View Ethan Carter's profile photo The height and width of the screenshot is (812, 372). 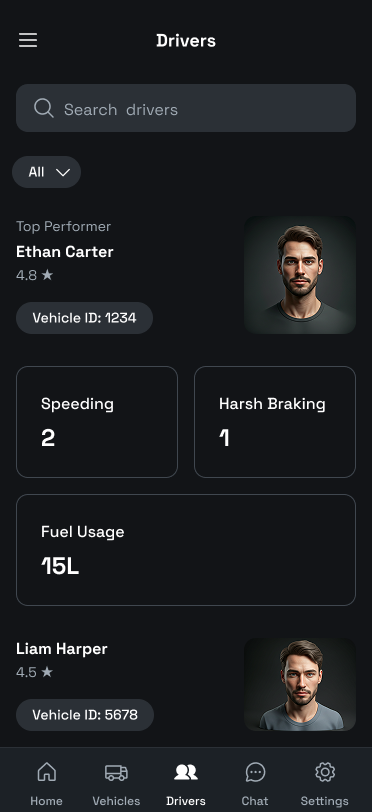click(300, 275)
